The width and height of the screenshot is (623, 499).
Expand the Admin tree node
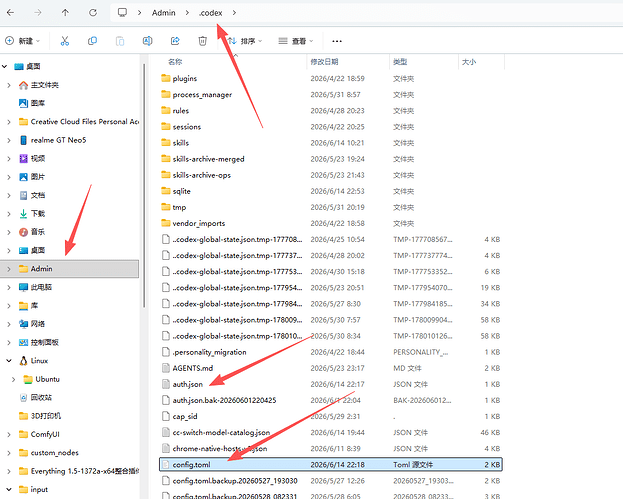9,269
